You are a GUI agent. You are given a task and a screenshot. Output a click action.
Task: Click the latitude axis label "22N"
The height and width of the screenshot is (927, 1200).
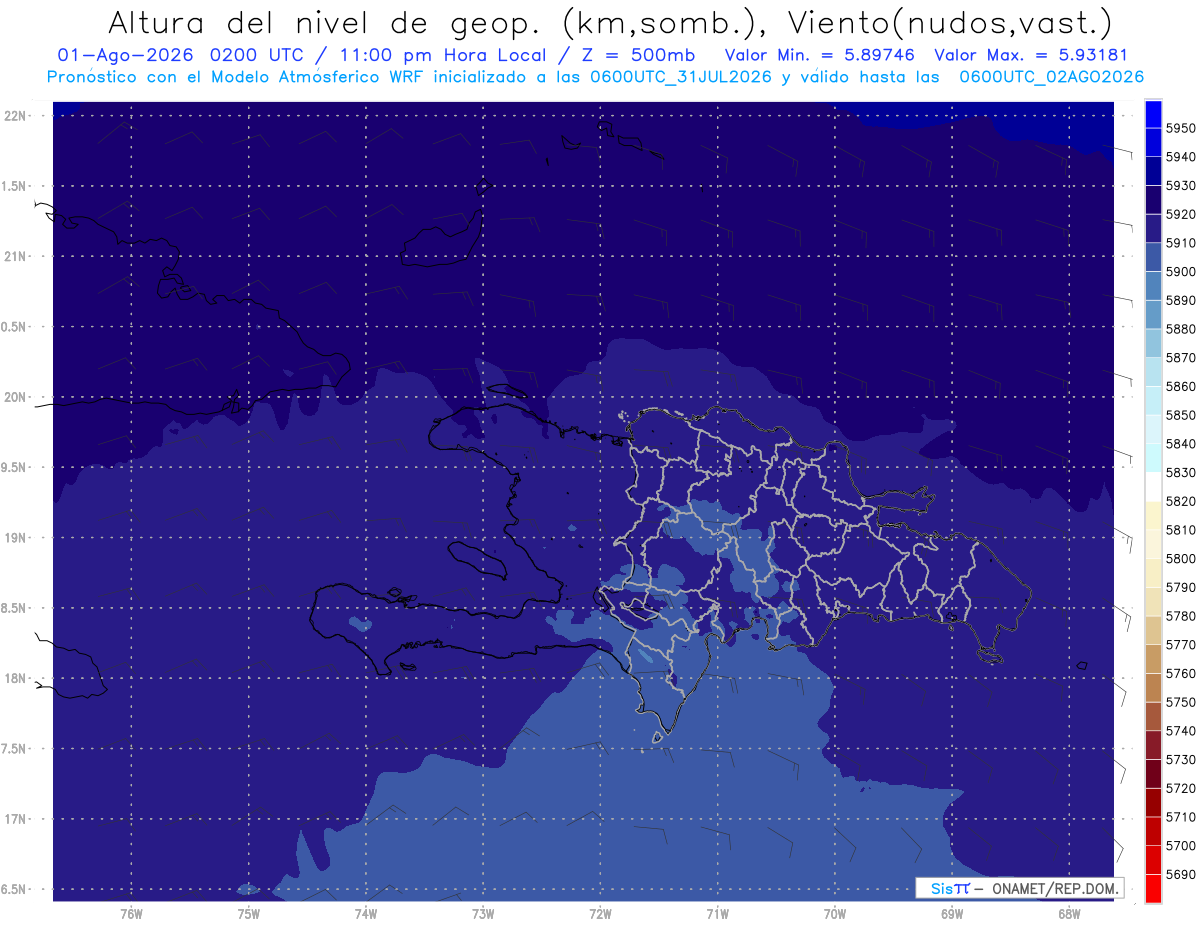point(15,116)
